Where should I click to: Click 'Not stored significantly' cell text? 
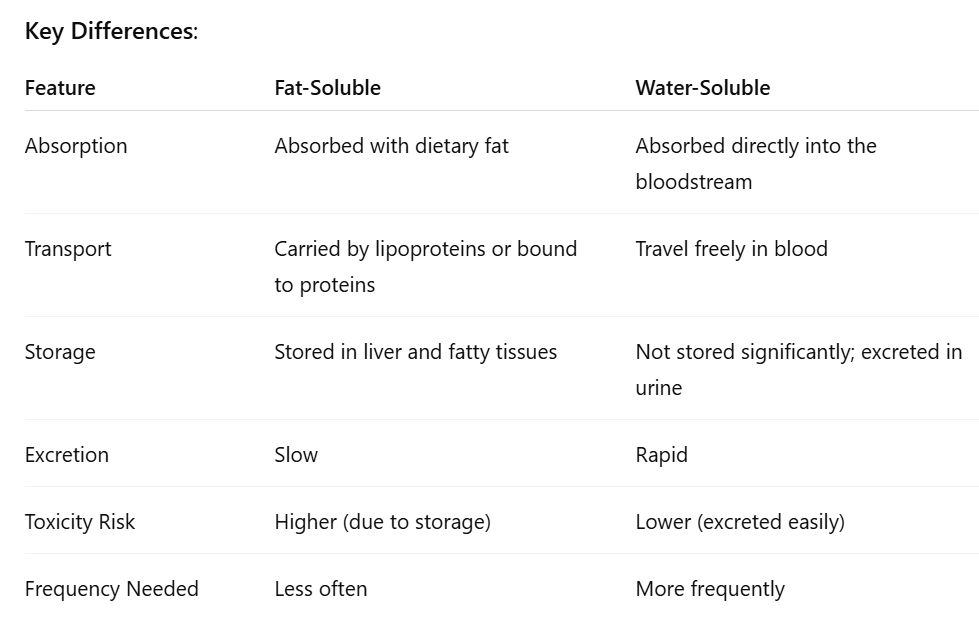pyautogui.click(x=799, y=369)
